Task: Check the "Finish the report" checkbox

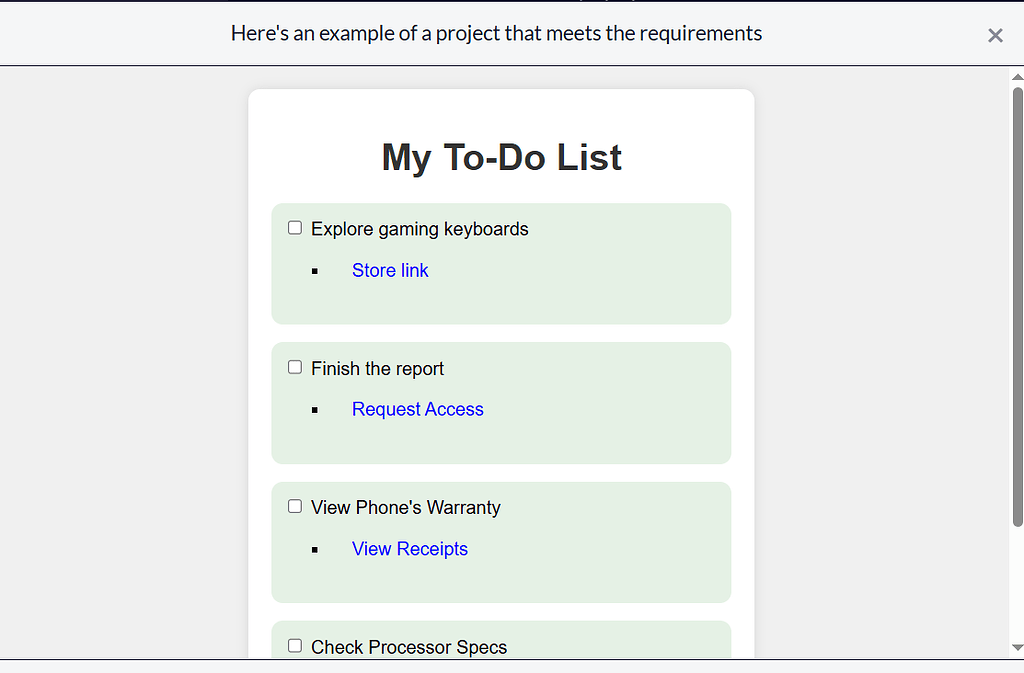Action: 294,367
